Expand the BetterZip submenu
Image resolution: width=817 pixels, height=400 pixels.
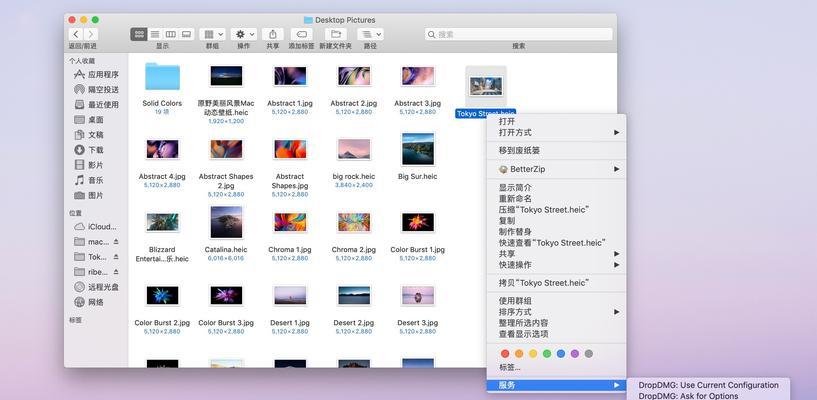pos(556,169)
